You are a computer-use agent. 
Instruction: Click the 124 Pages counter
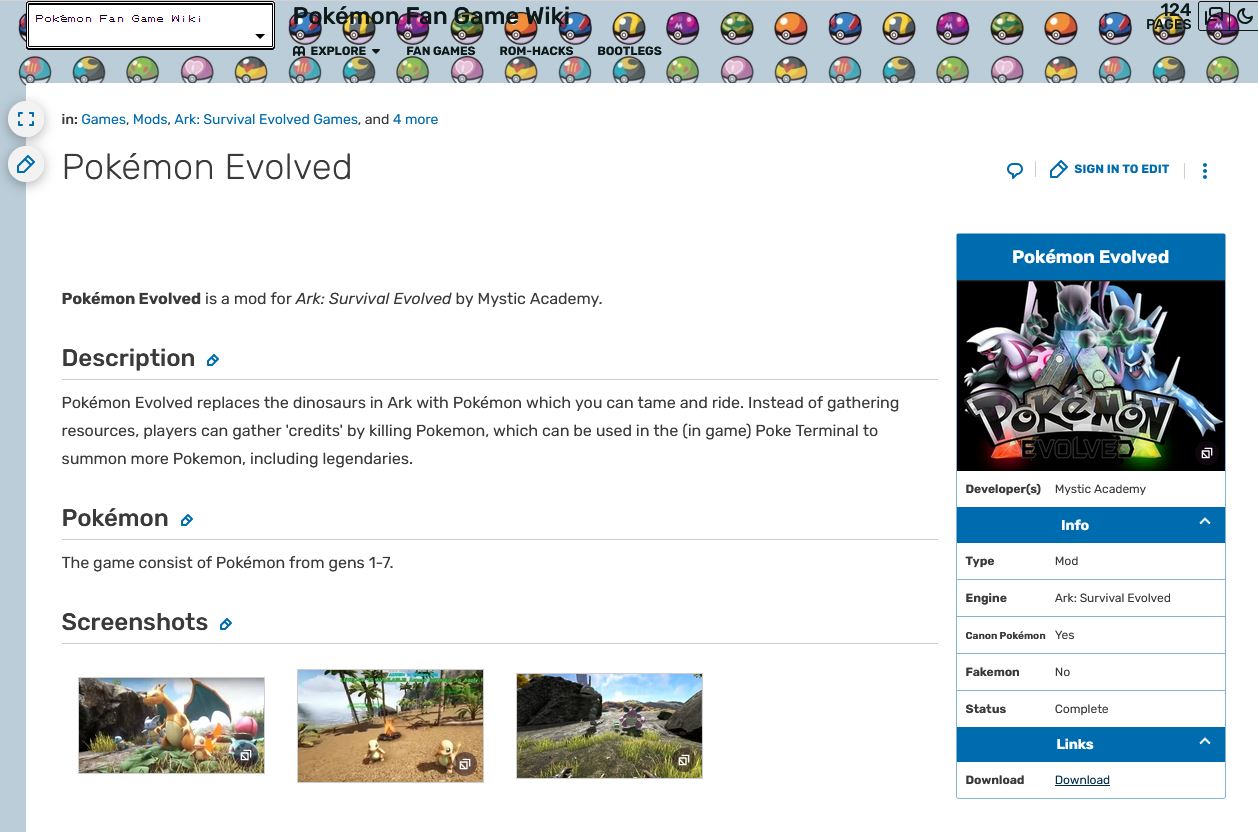[x=1169, y=16]
